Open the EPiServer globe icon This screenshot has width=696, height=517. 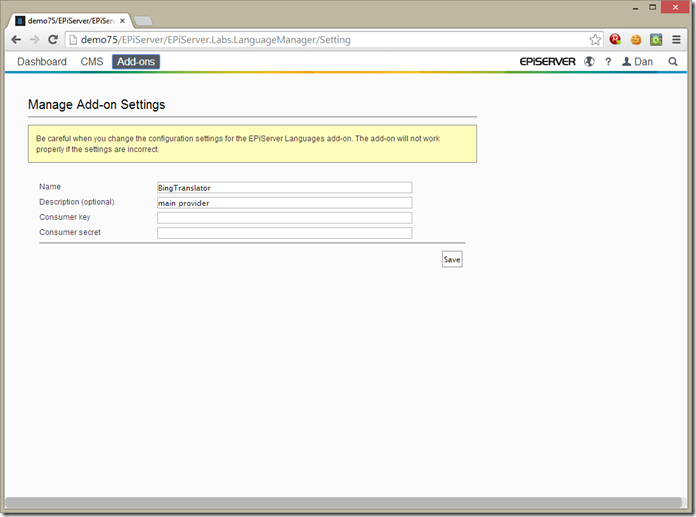(x=589, y=62)
